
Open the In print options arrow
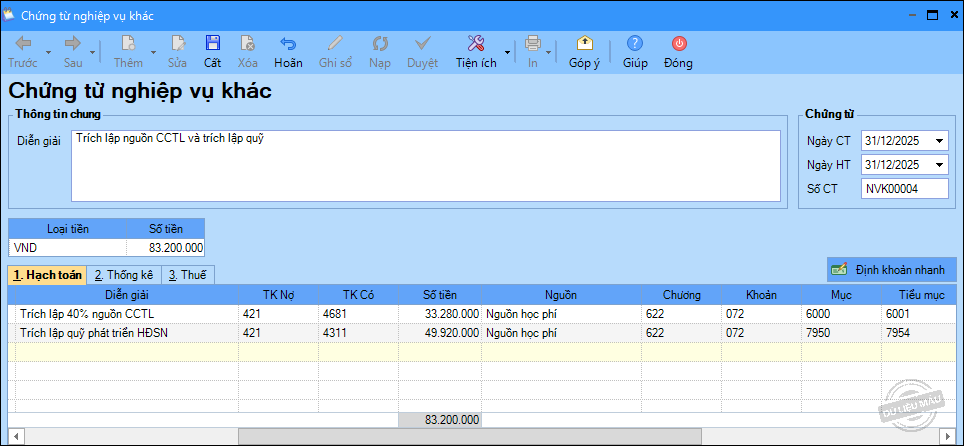click(x=549, y=51)
